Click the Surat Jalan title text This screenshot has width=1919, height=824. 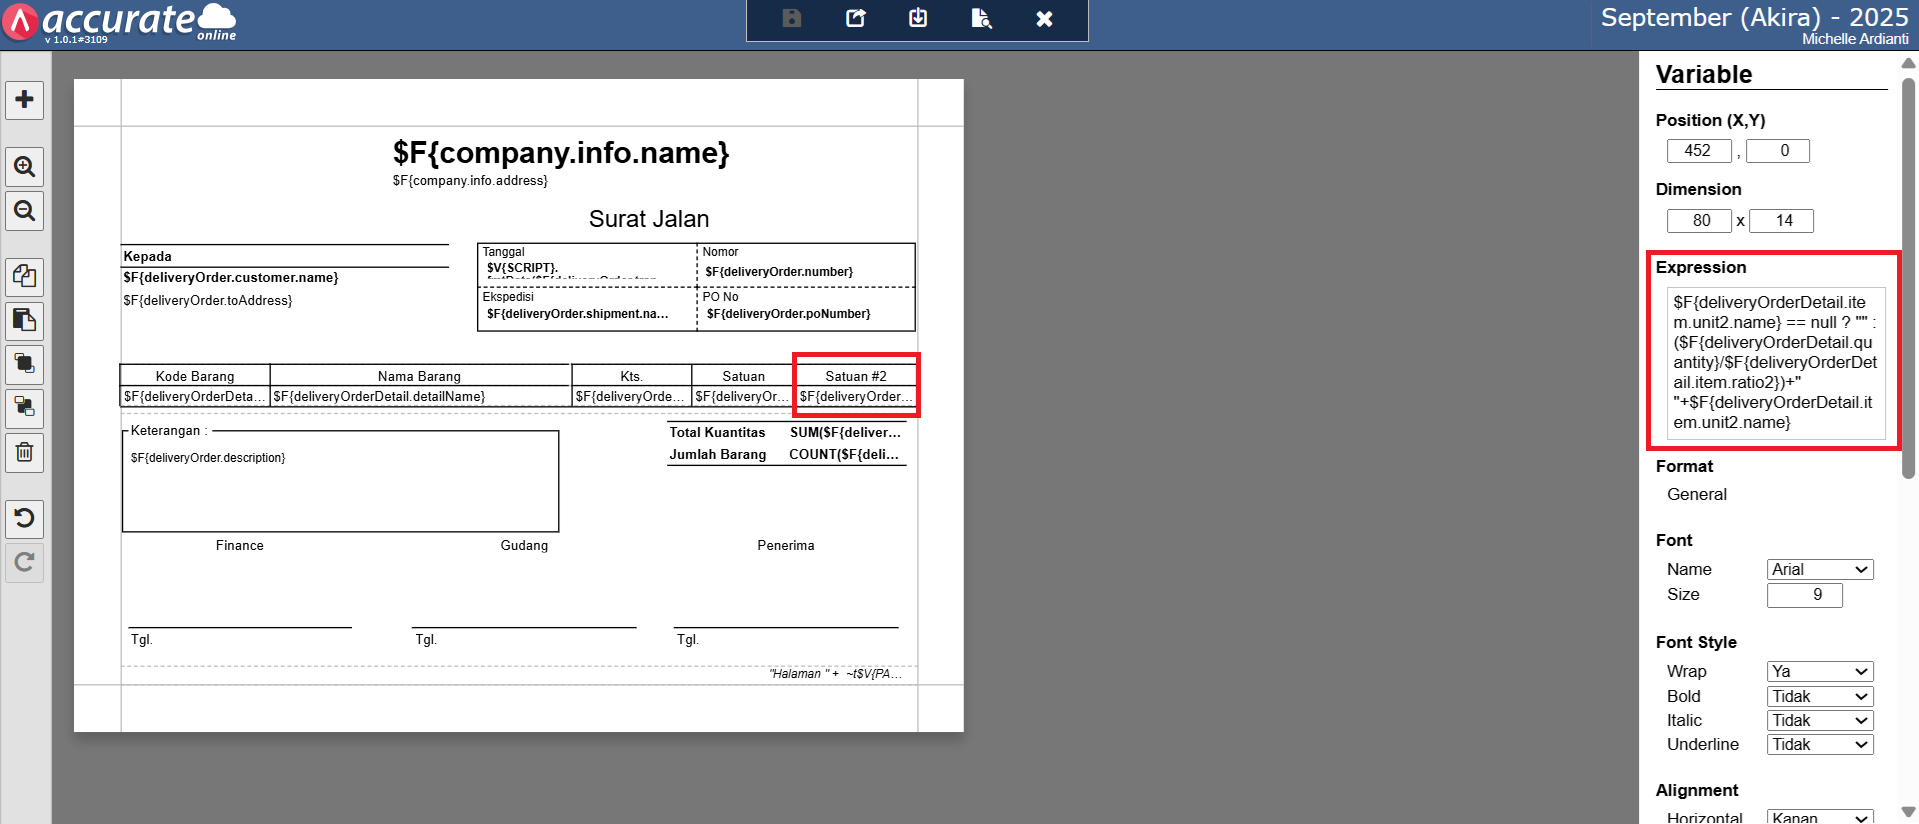648,219
